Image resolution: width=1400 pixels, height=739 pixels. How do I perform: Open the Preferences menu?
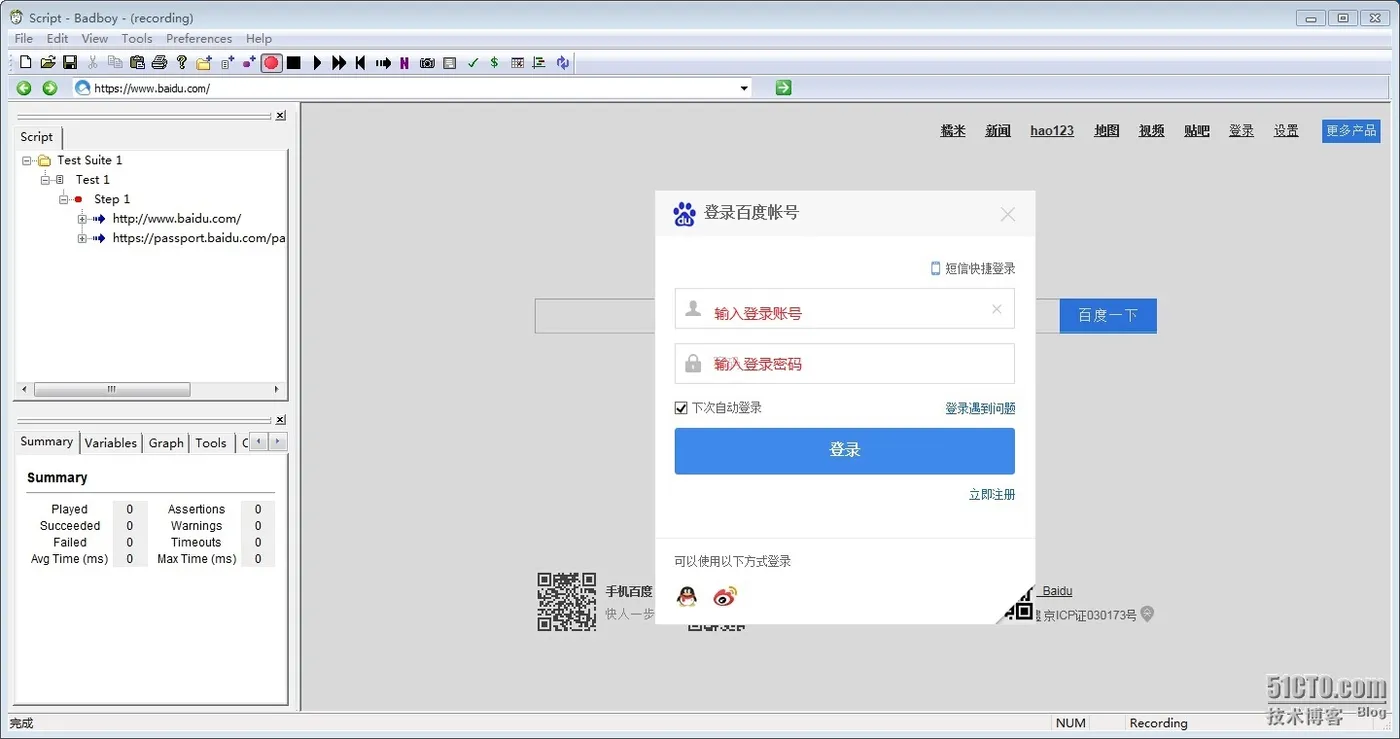199,39
